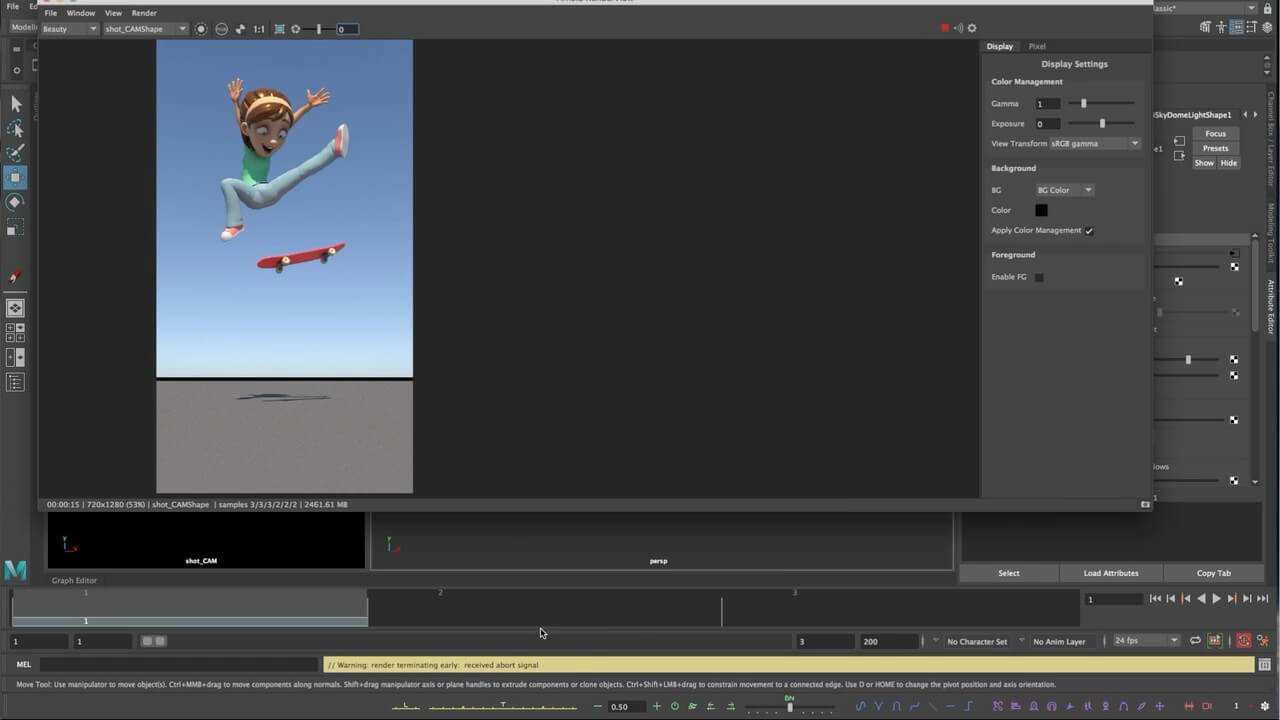This screenshot has height=720, width=1280.
Task: Select the arrow Select tool in toolbox
Action: [x=16, y=104]
